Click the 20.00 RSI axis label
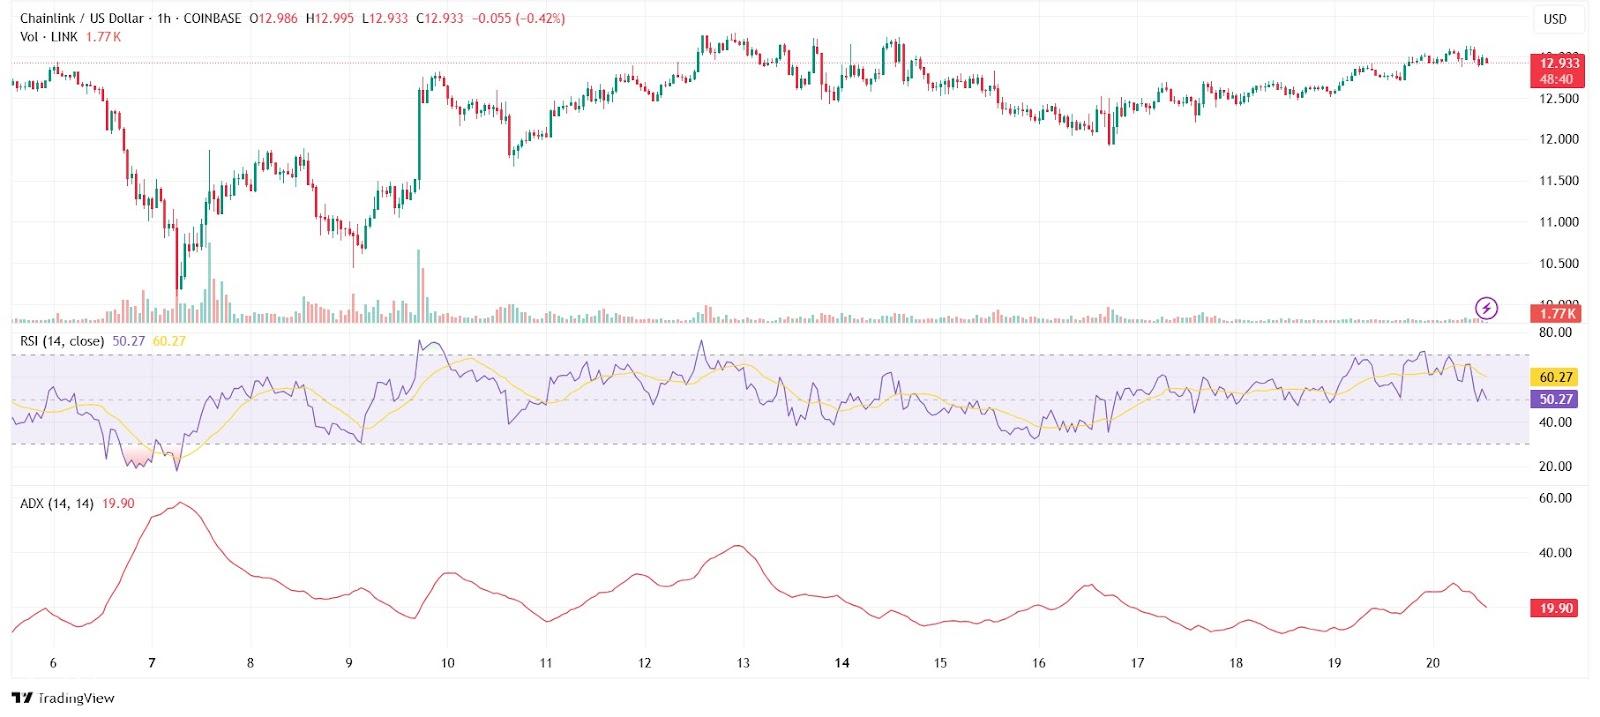This screenshot has height=717, width=1600. [1555, 466]
